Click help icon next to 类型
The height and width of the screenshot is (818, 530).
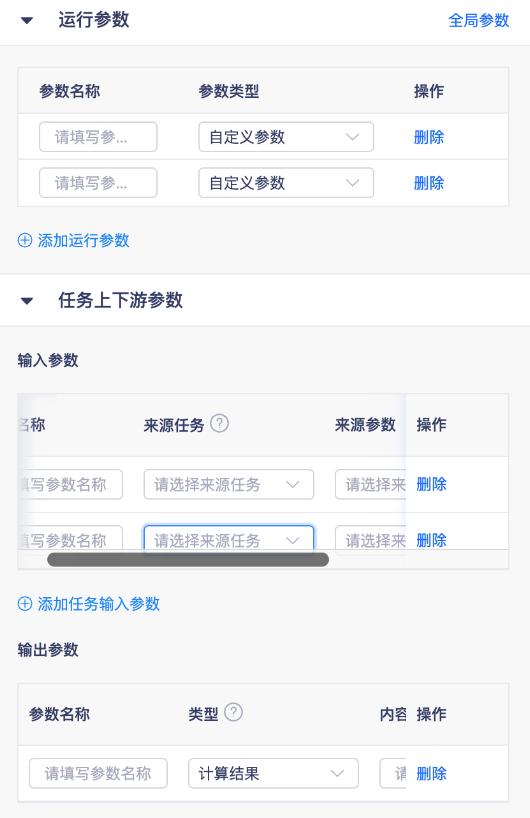point(233,712)
